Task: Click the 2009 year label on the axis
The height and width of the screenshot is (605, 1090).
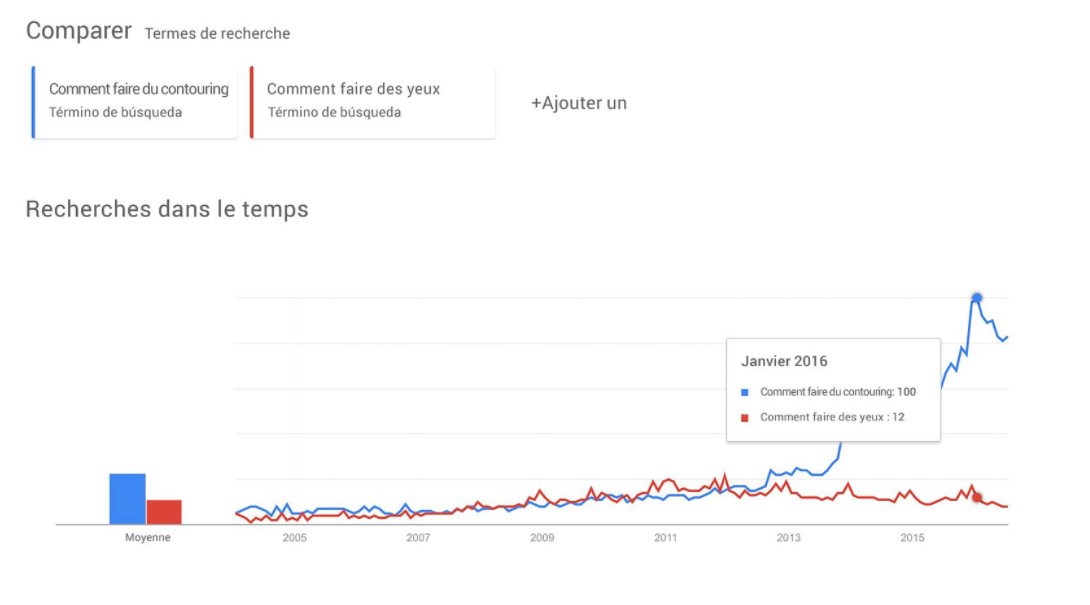Action: (x=541, y=538)
